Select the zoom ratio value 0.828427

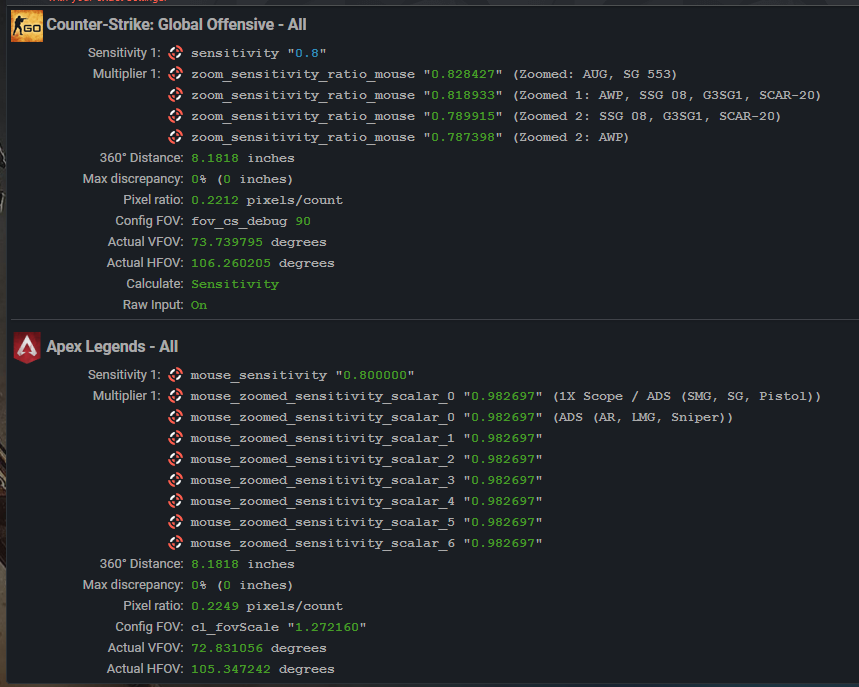click(x=463, y=74)
